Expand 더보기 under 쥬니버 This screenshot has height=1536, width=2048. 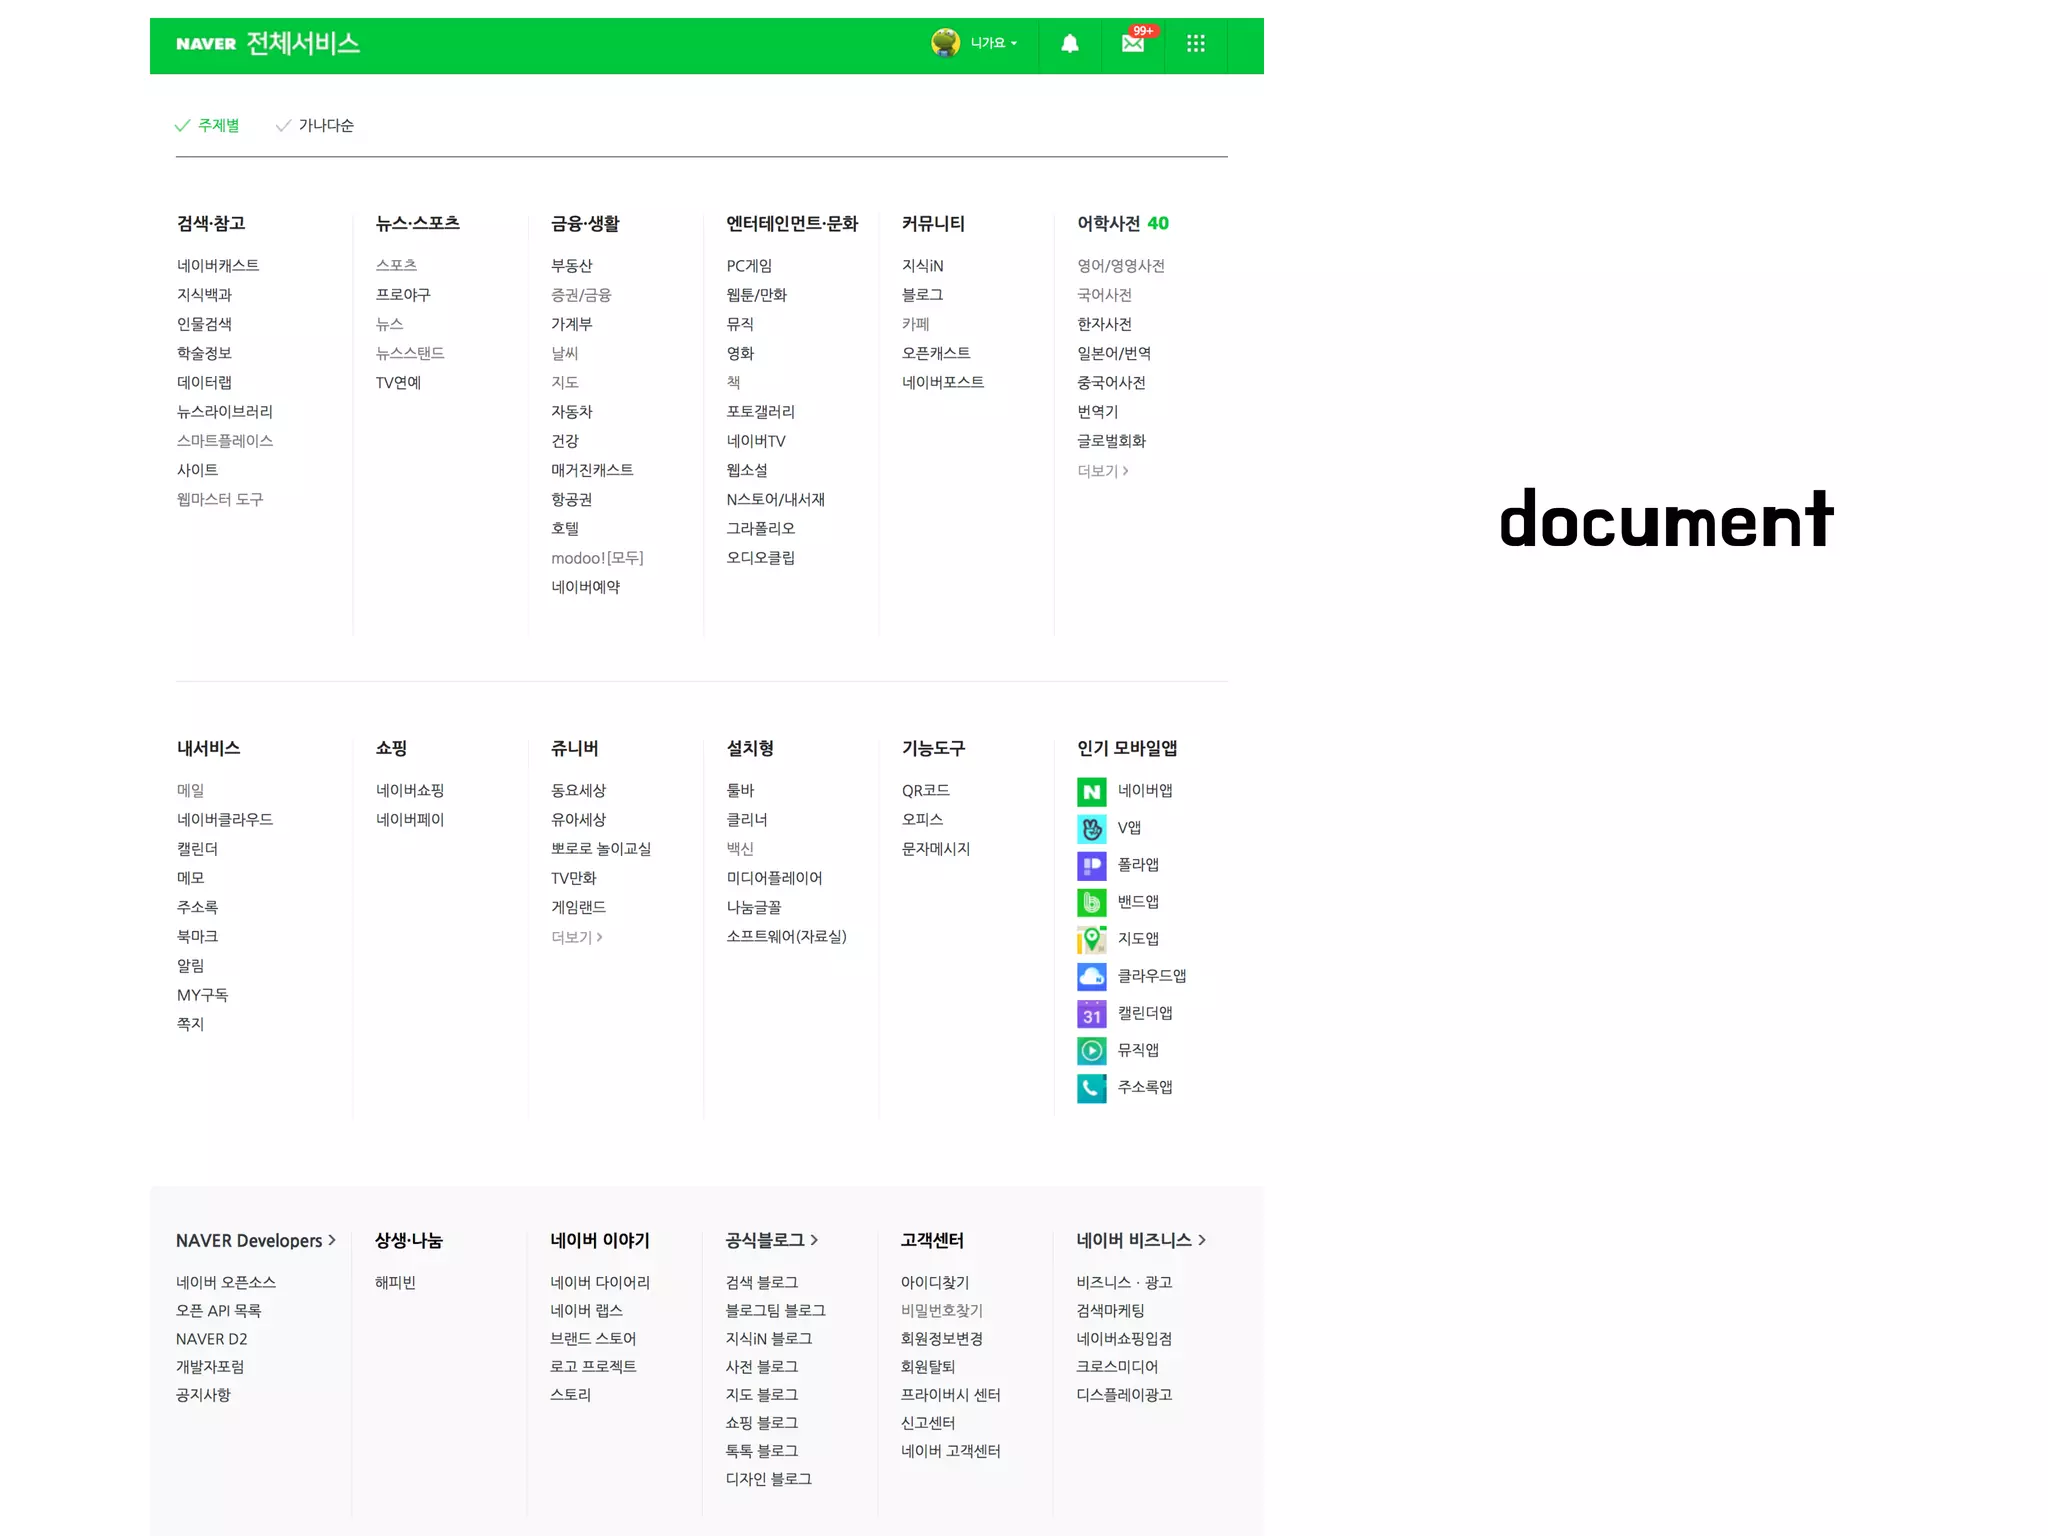tap(576, 938)
